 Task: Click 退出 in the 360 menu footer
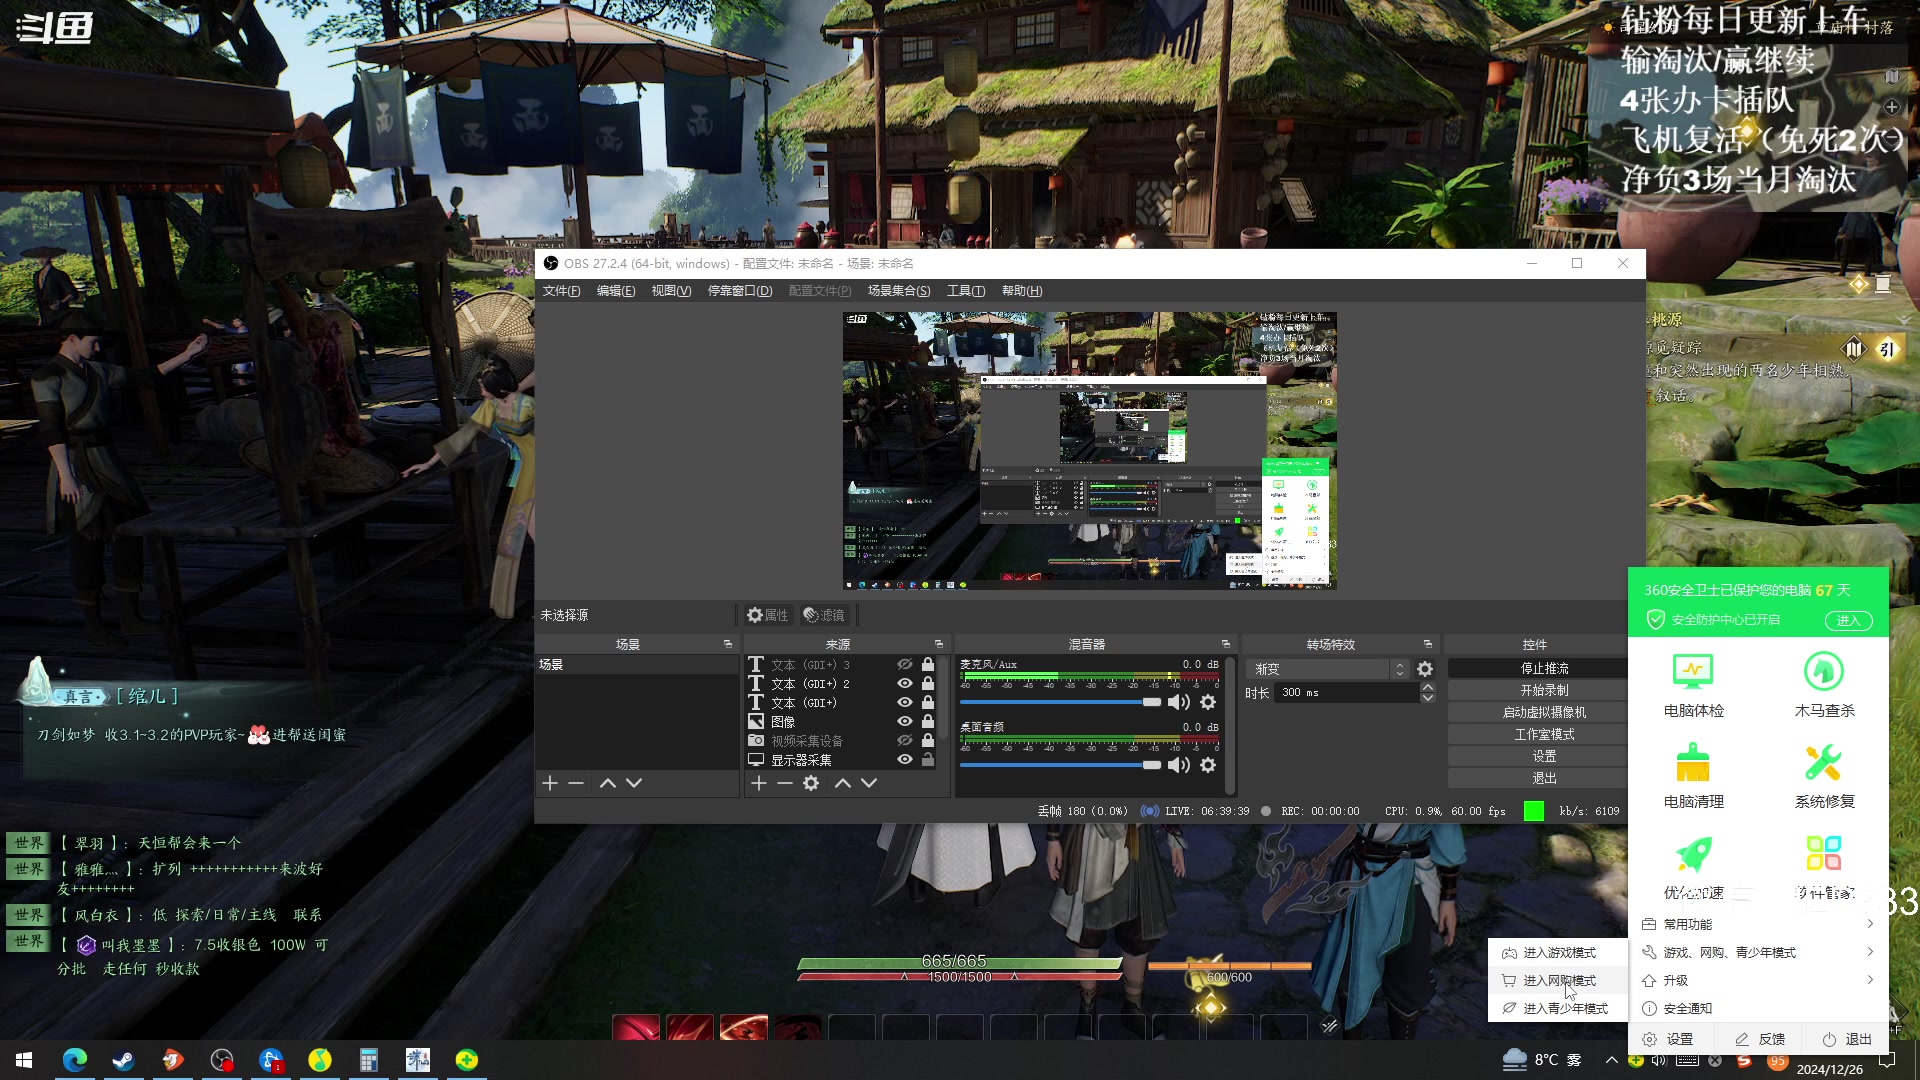tap(1847, 1039)
